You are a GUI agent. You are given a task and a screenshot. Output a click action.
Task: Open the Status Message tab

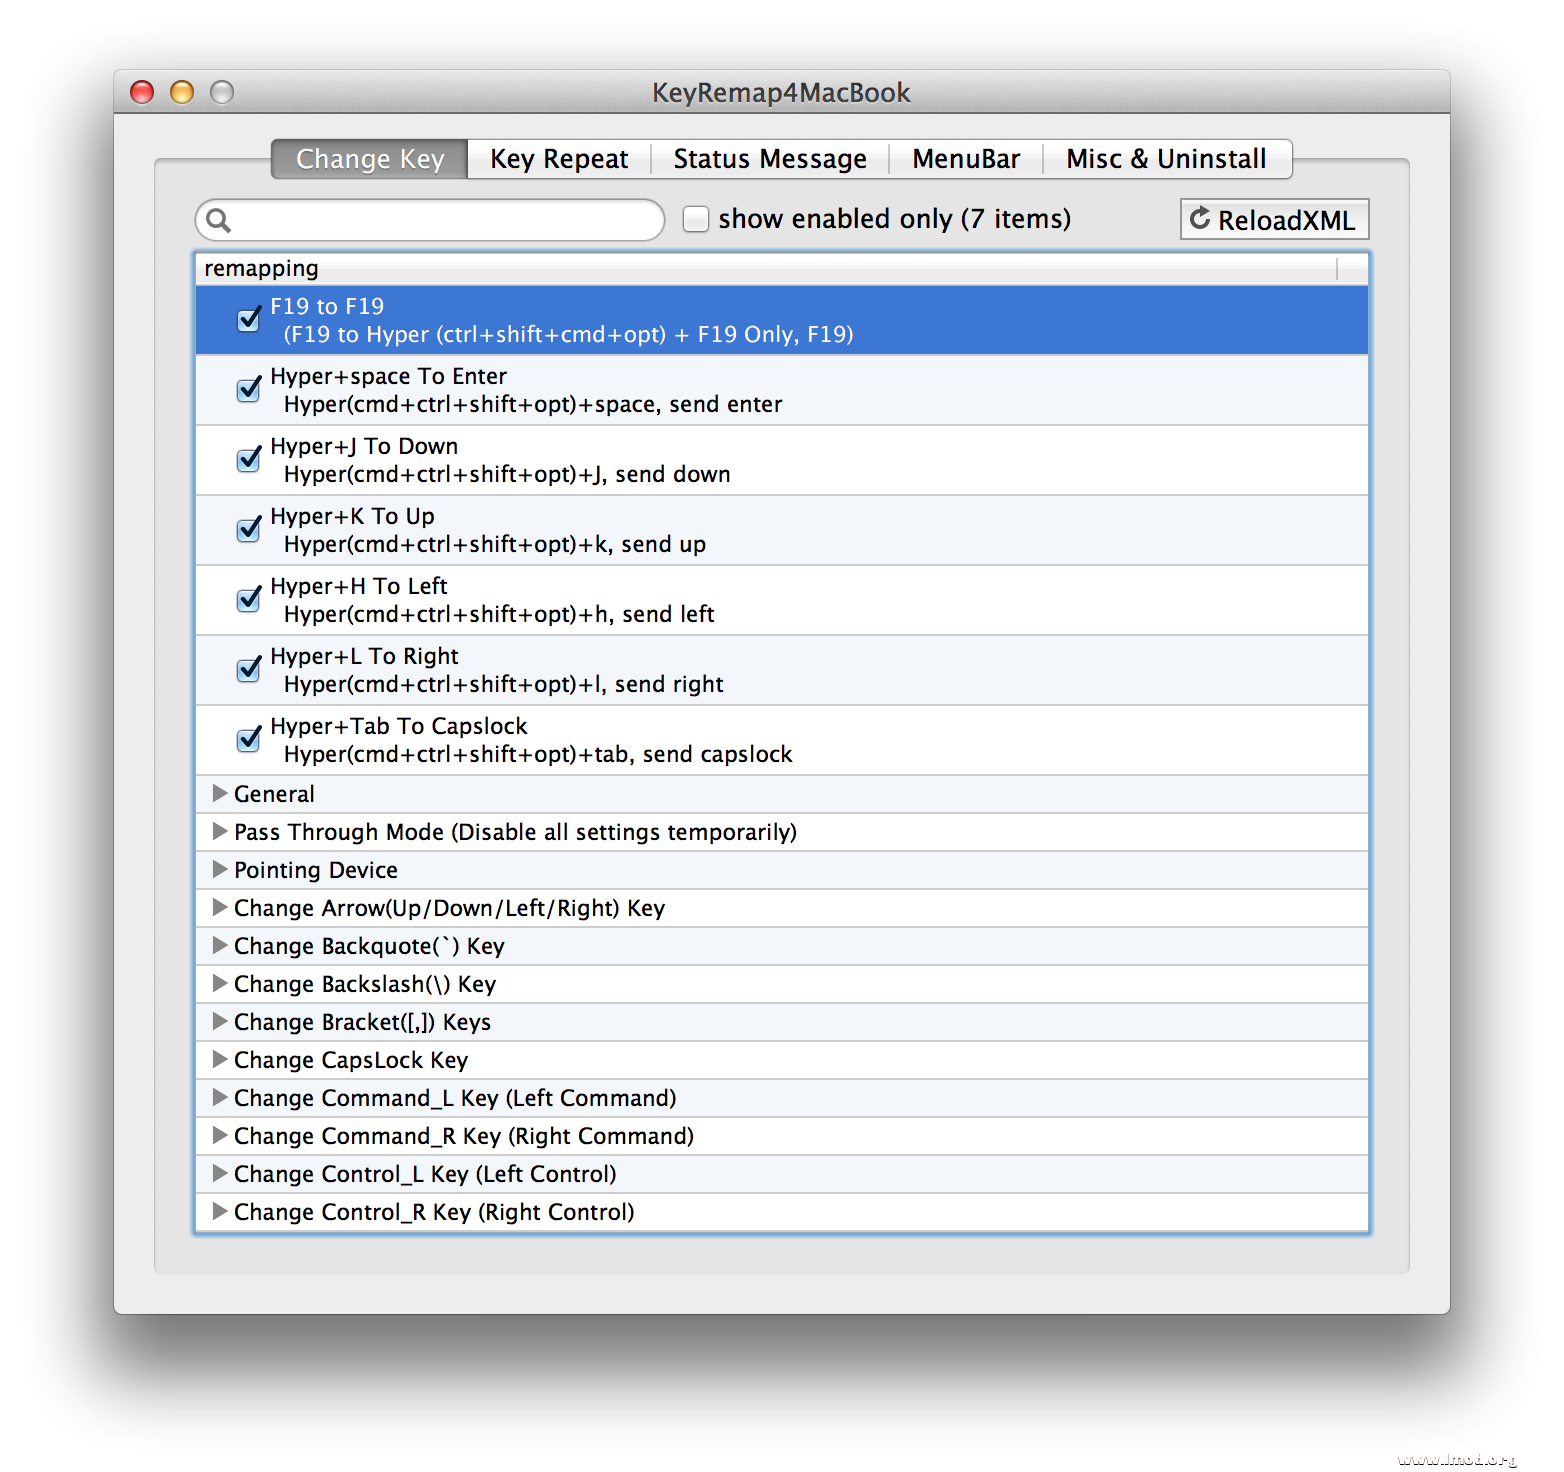pyautogui.click(x=769, y=159)
